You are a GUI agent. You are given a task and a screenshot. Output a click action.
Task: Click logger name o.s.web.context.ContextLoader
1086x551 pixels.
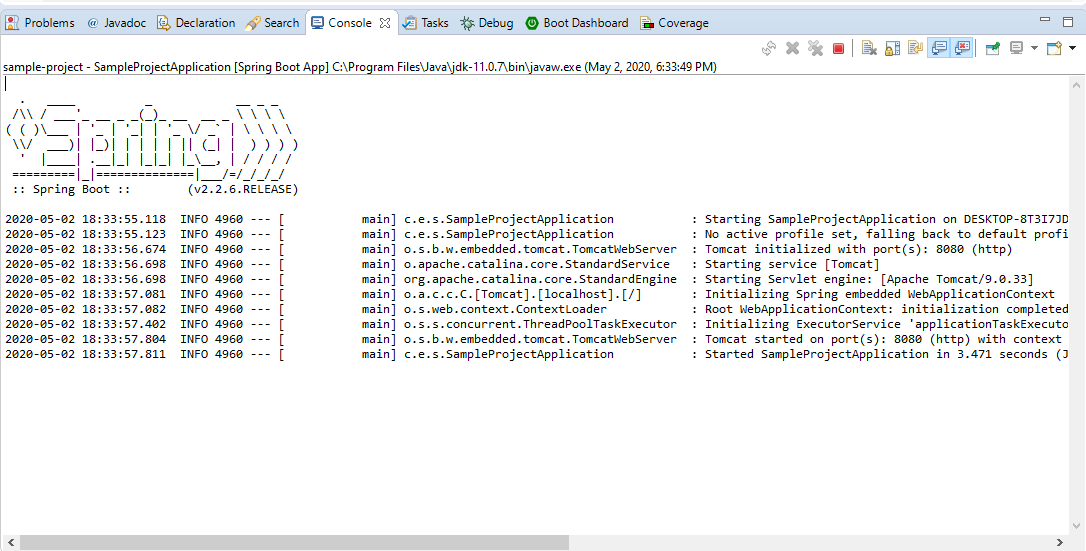[x=506, y=309]
